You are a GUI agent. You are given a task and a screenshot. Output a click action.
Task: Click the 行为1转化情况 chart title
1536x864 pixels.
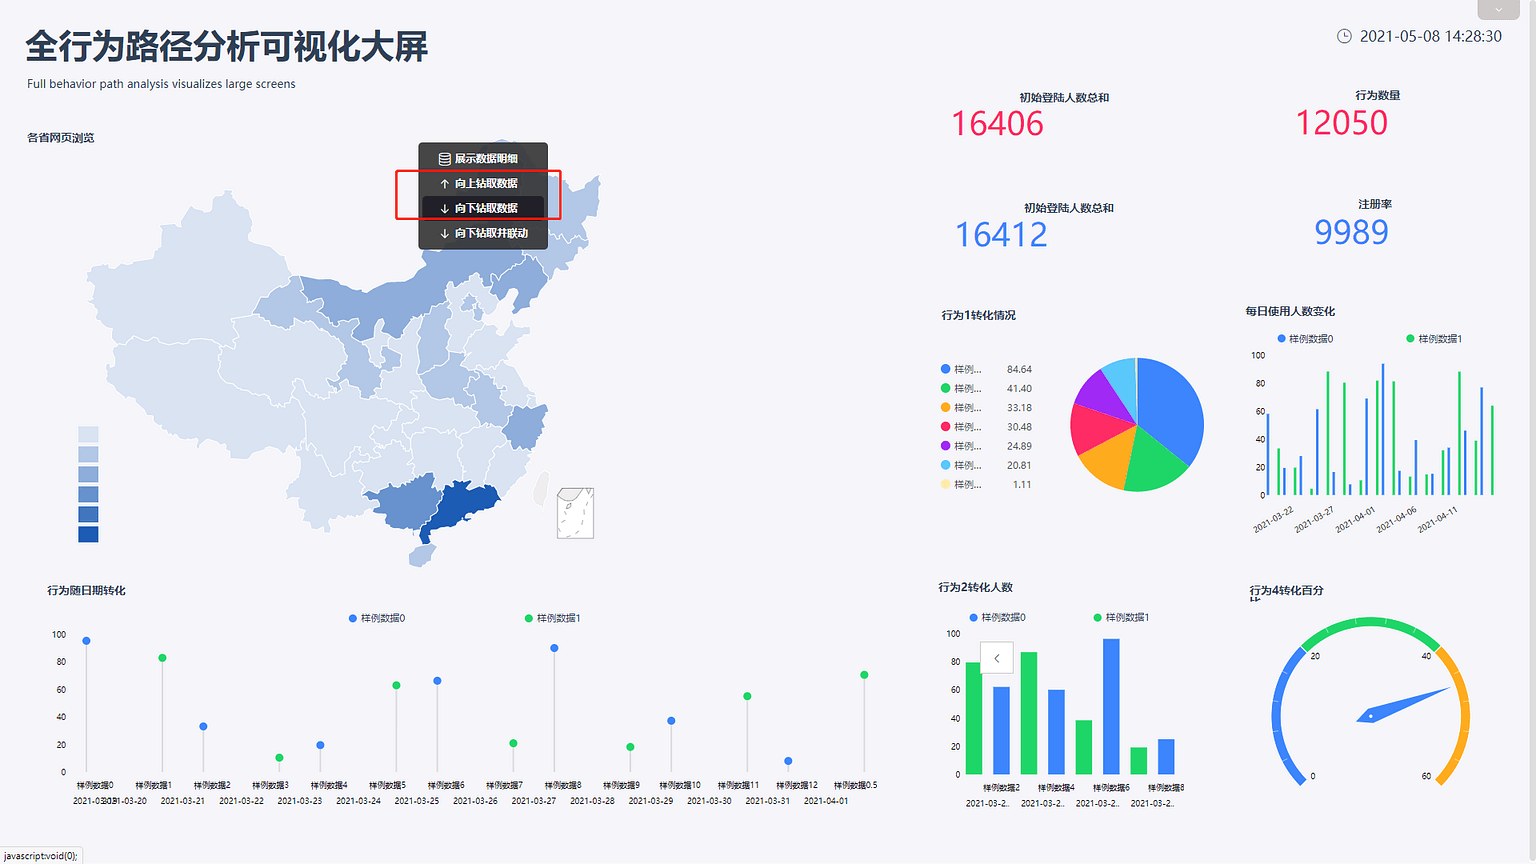pyautogui.click(x=978, y=315)
